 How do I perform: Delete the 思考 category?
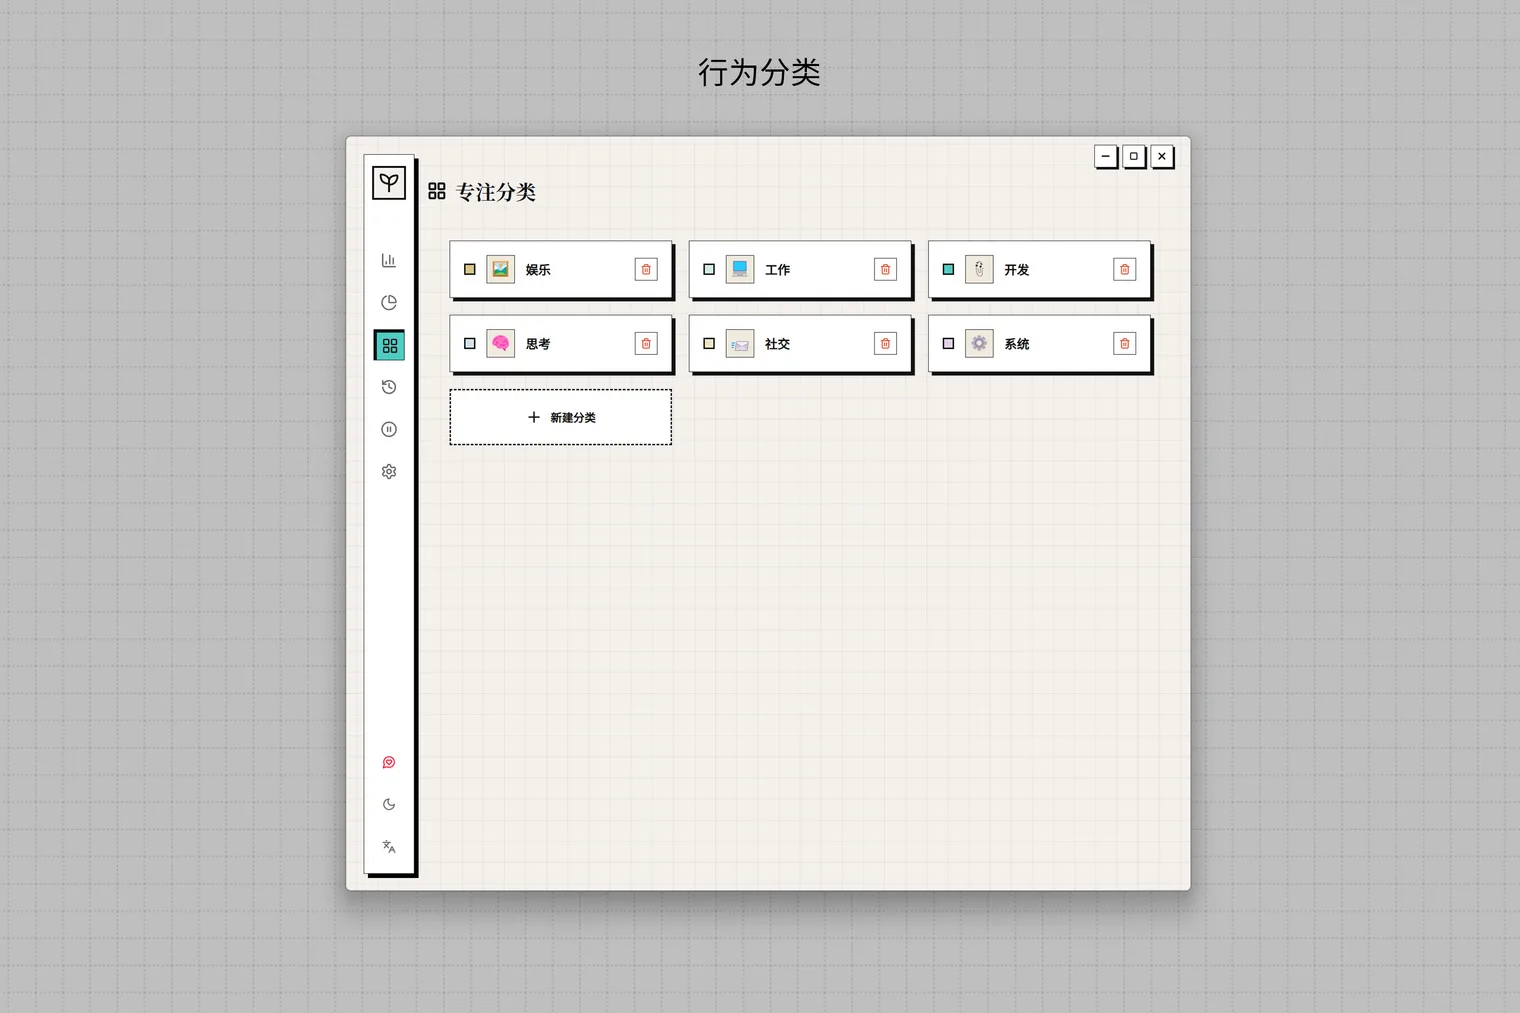click(x=646, y=343)
